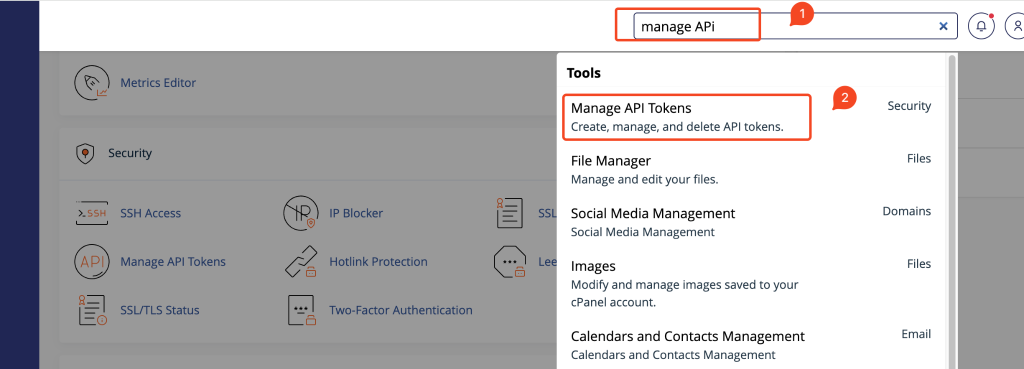Open Calendars and Contacts Management result
Image resolution: width=1024 pixels, height=369 pixels.
(x=751, y=345)
